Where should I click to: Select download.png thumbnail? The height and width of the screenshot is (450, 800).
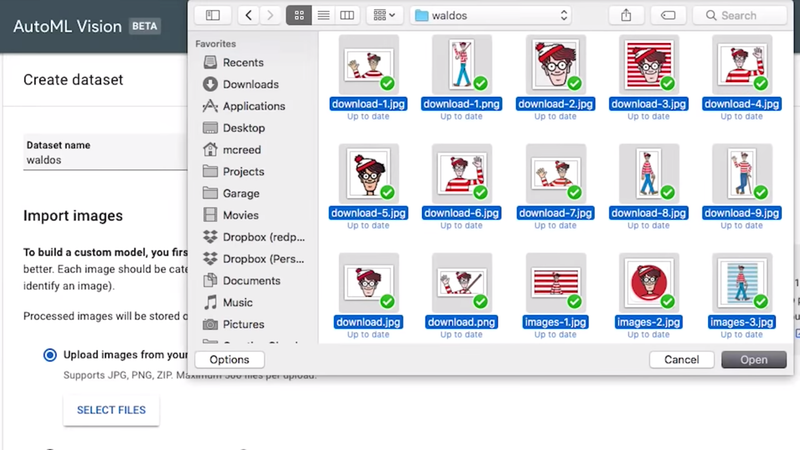[462, 283]
